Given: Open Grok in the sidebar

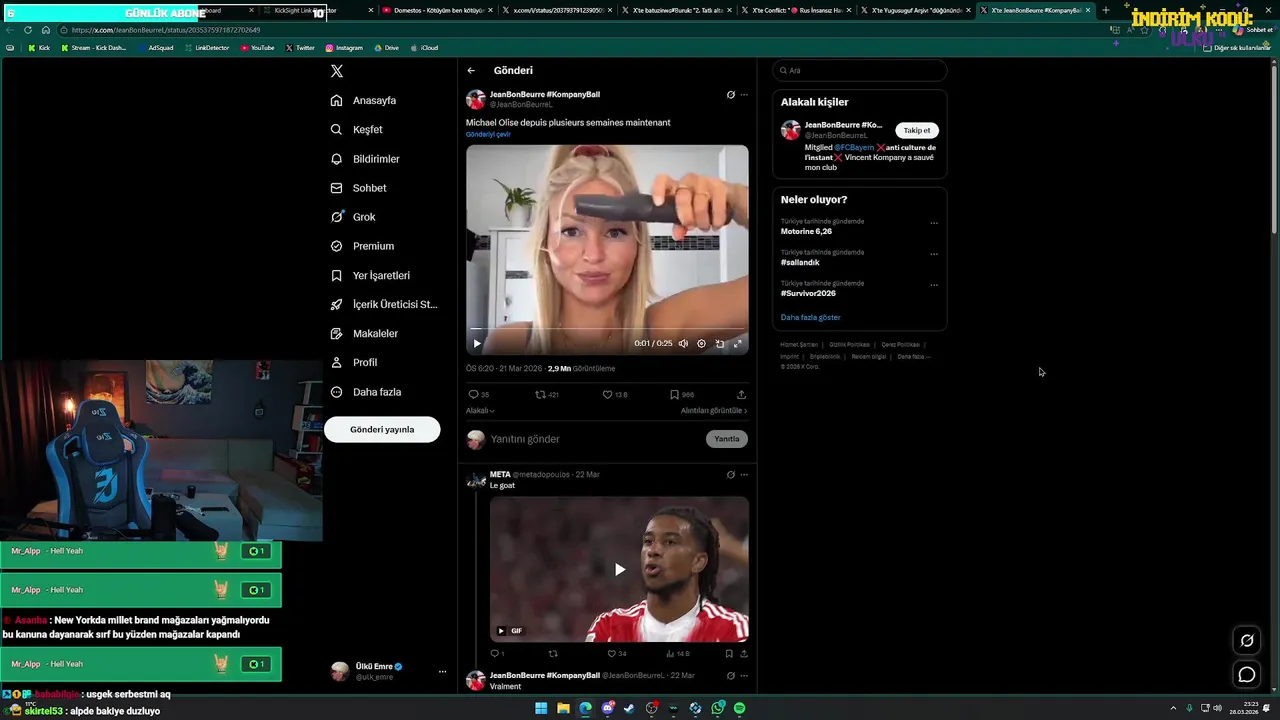Looking at the screenshot, I should (353, 217).
